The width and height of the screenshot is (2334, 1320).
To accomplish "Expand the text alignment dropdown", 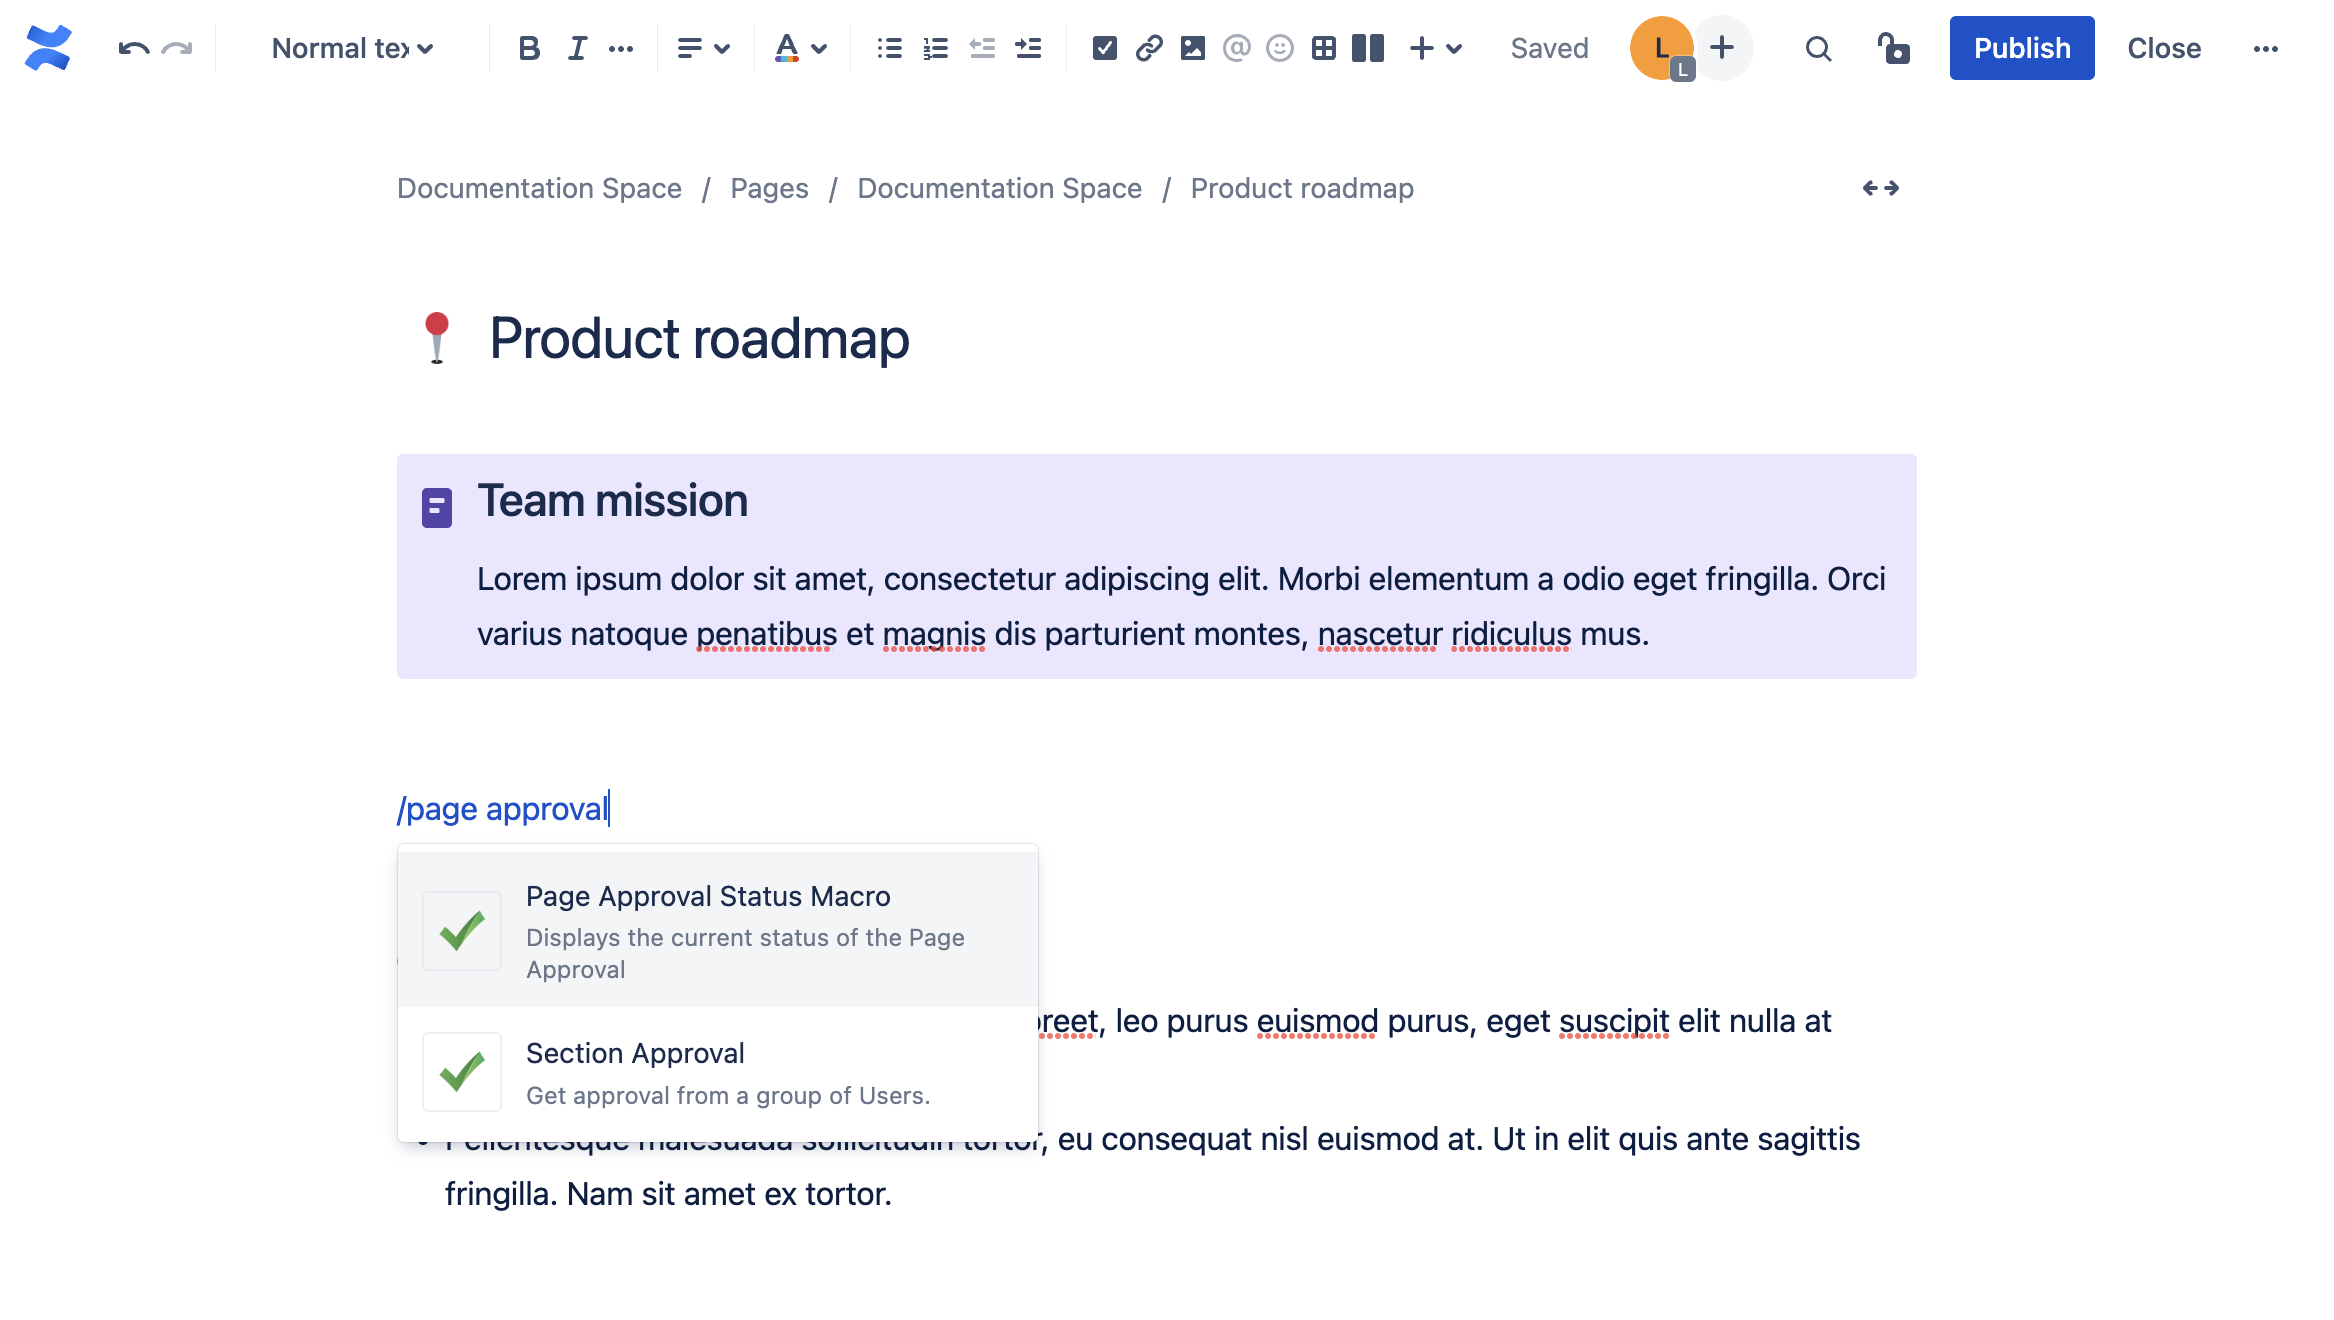I will (x=703, y=48).
